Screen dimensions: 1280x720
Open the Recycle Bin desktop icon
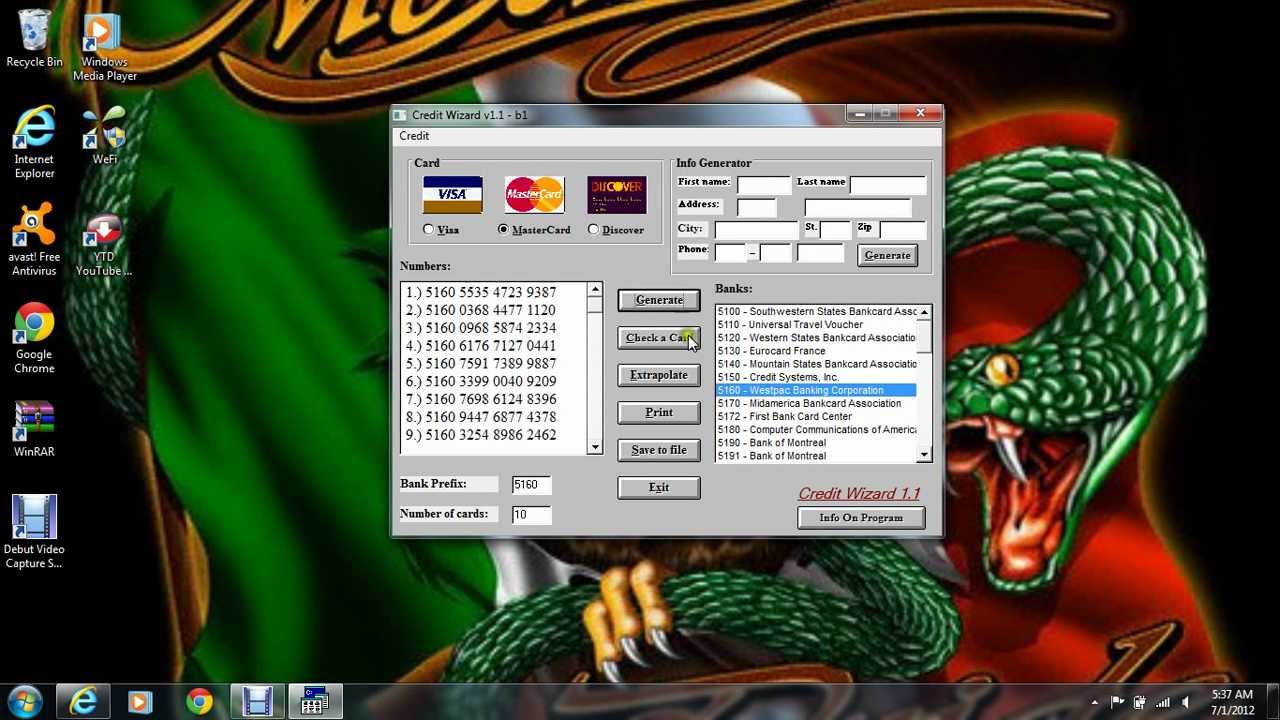tap(34, 39)
